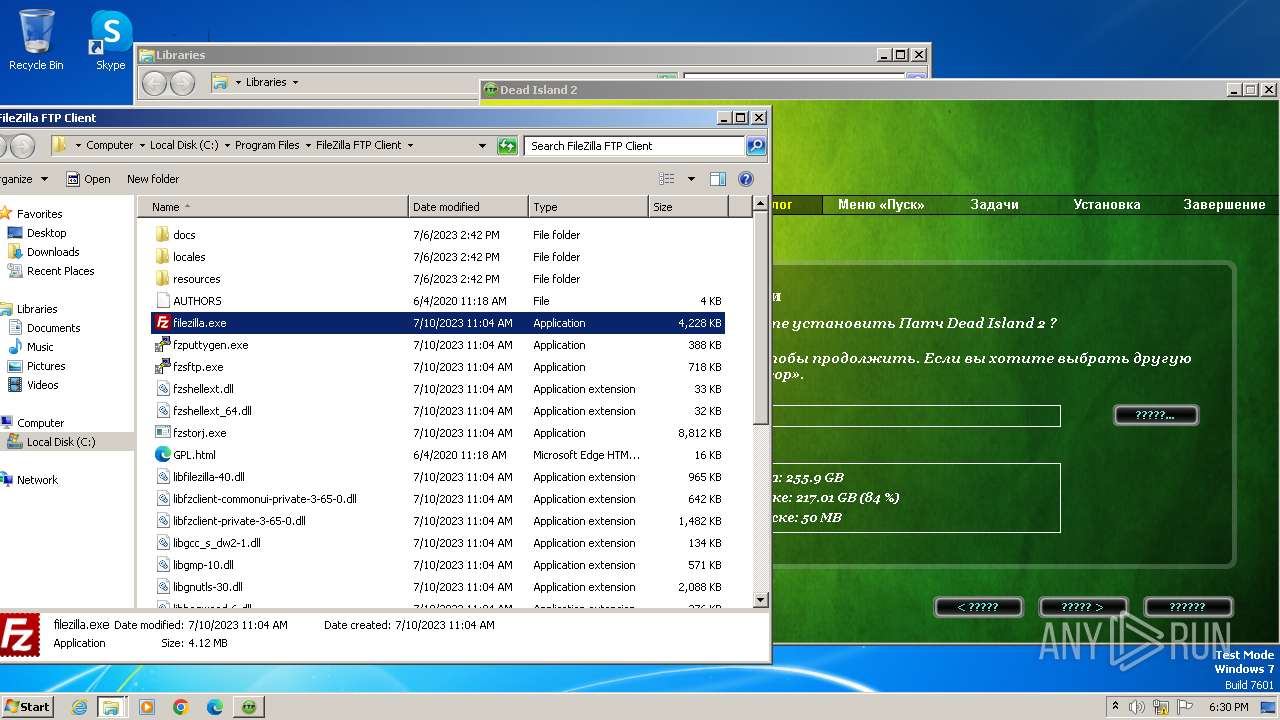Select the docs folder icon

[163, 235]
